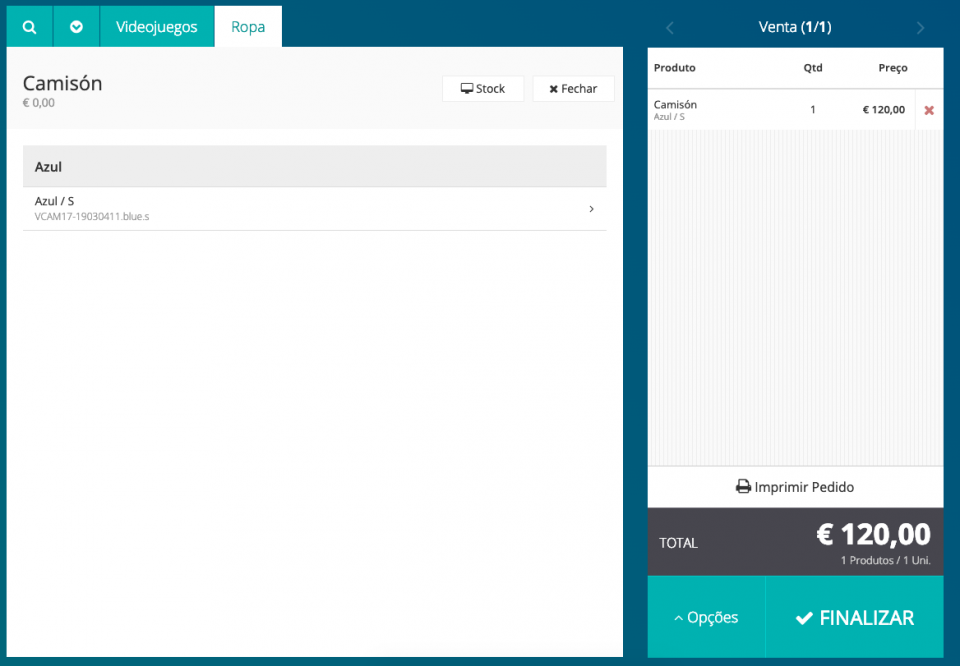The width and height of the screenshot is (960, 666).
Task: Finish the sale with FINALIZAR
Action: click(854, 617)
